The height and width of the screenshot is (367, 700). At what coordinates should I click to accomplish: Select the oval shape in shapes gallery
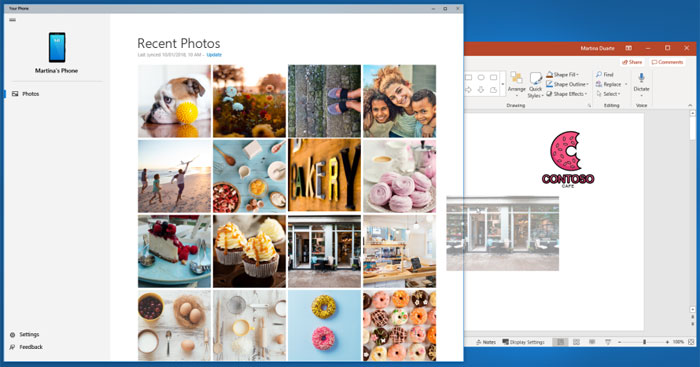tap(481, 77)
